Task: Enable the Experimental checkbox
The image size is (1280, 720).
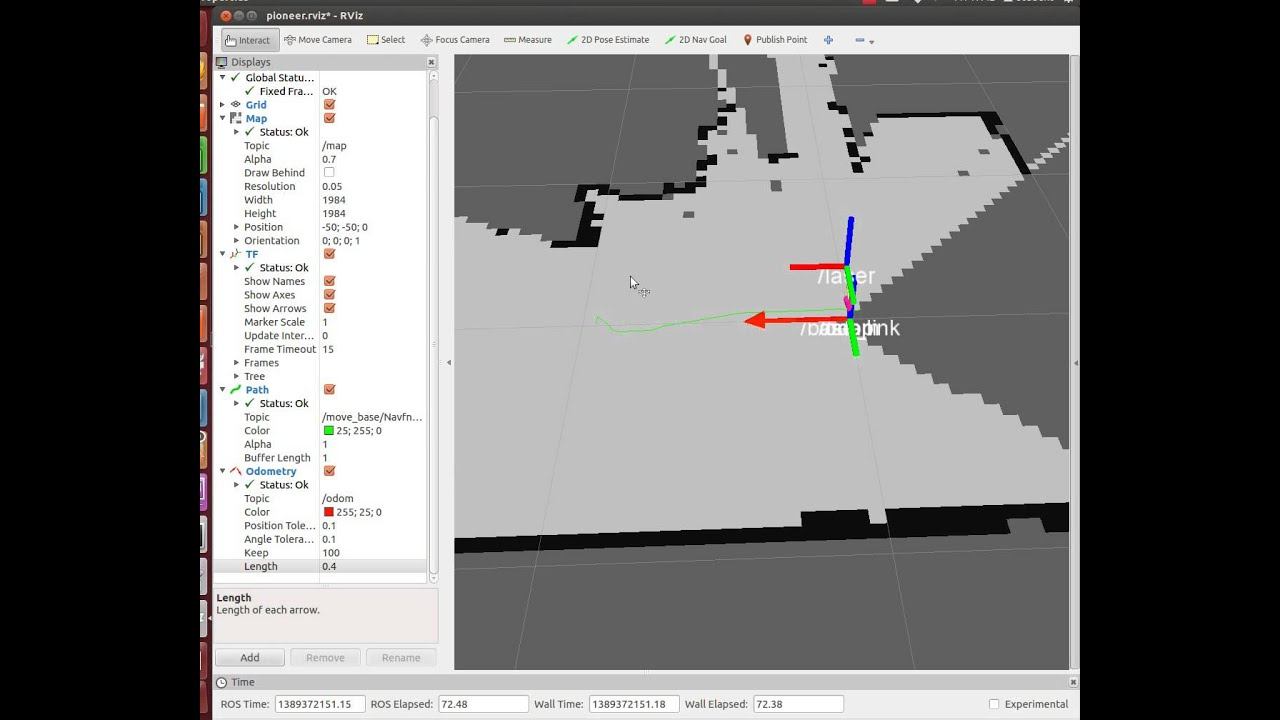Action: pos(994,704)
